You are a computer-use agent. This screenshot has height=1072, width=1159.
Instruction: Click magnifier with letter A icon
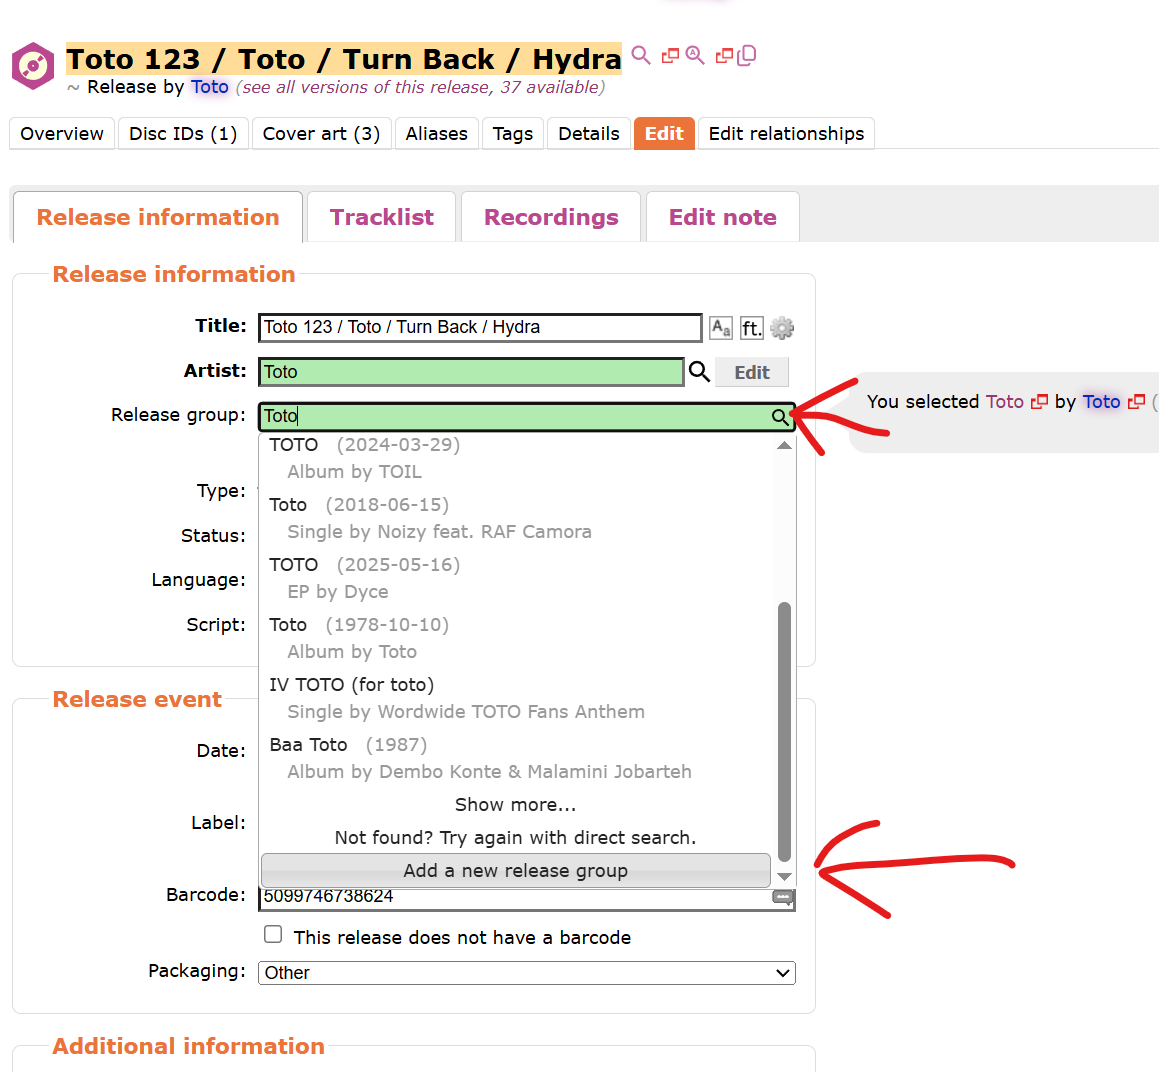coord(695,55)
